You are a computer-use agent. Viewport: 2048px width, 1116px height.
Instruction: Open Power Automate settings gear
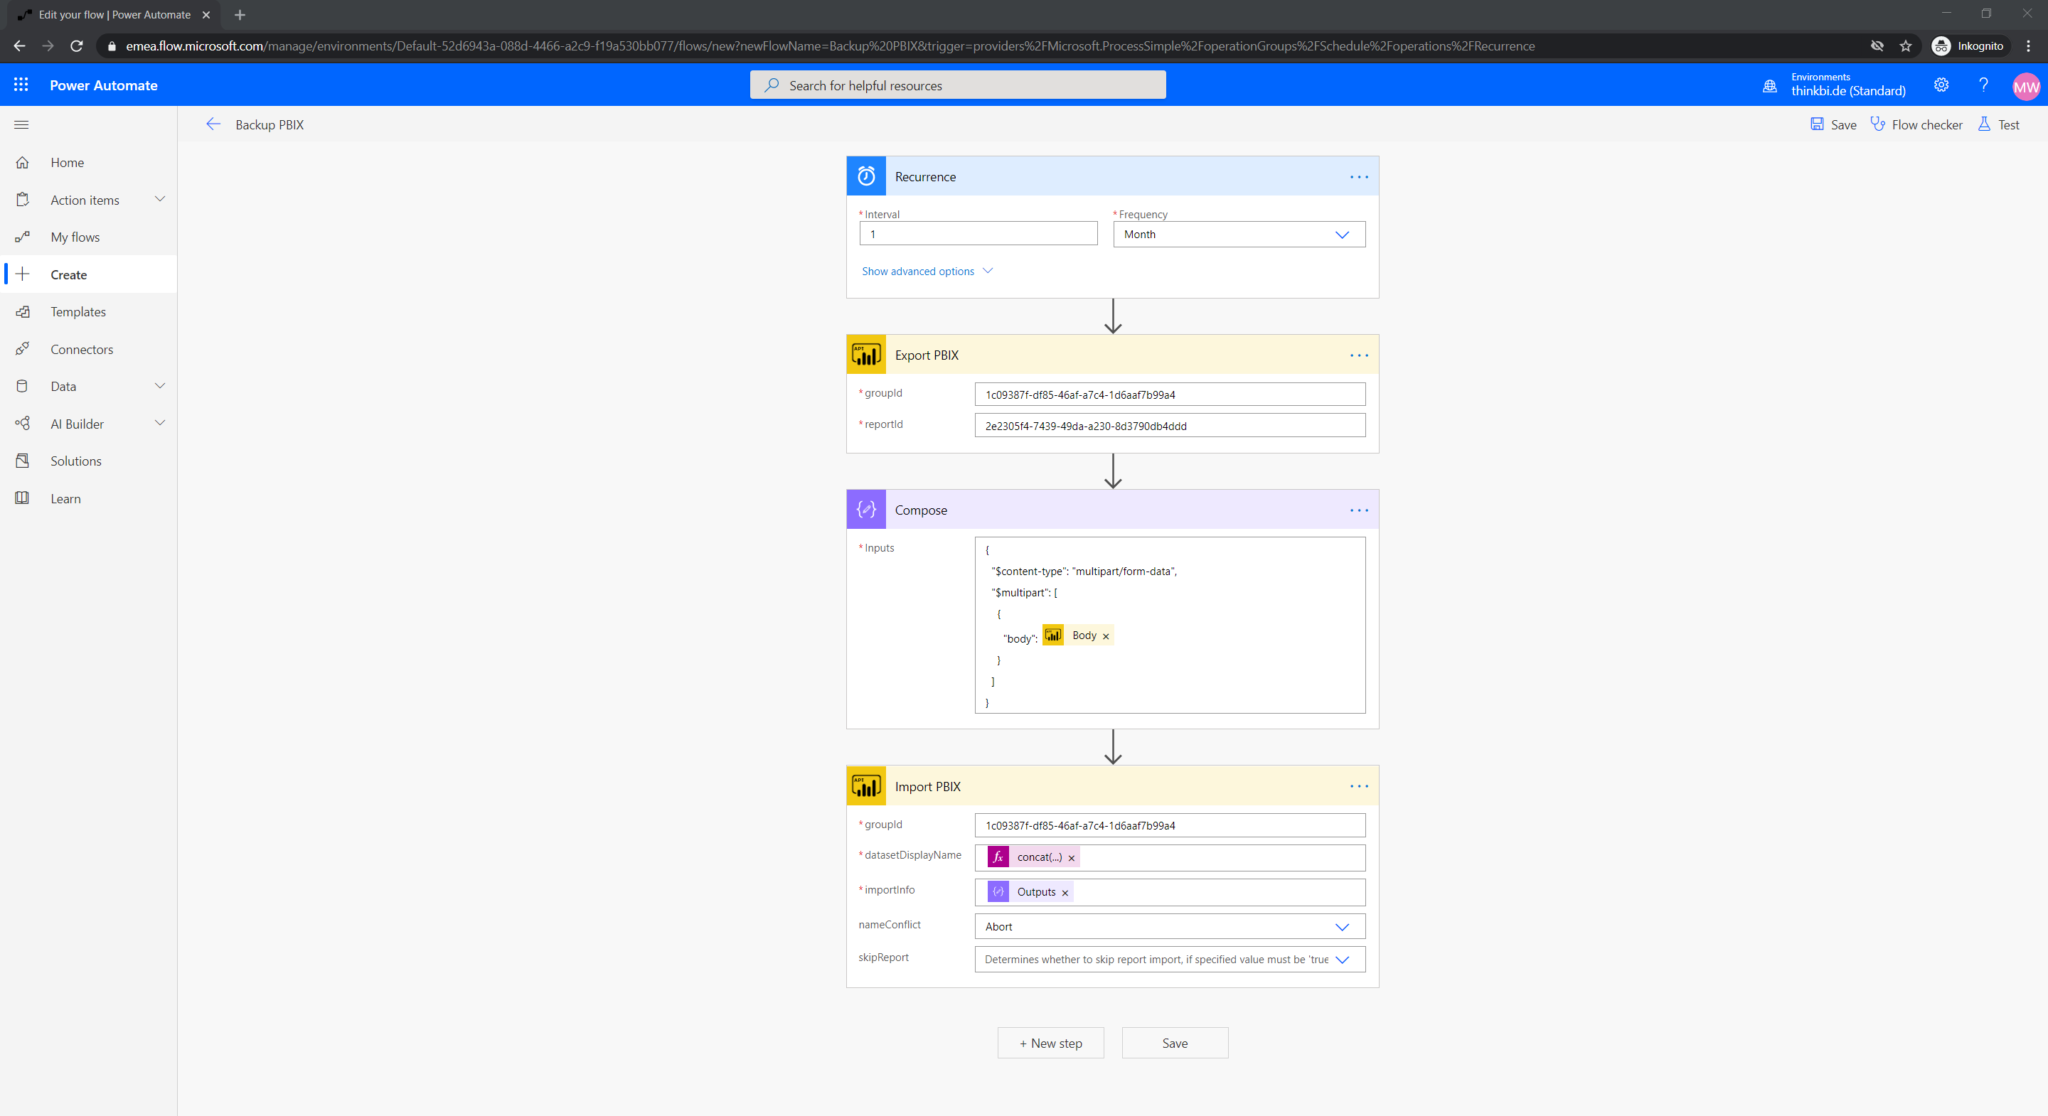pyautogui.click(x=1941, y=85)
